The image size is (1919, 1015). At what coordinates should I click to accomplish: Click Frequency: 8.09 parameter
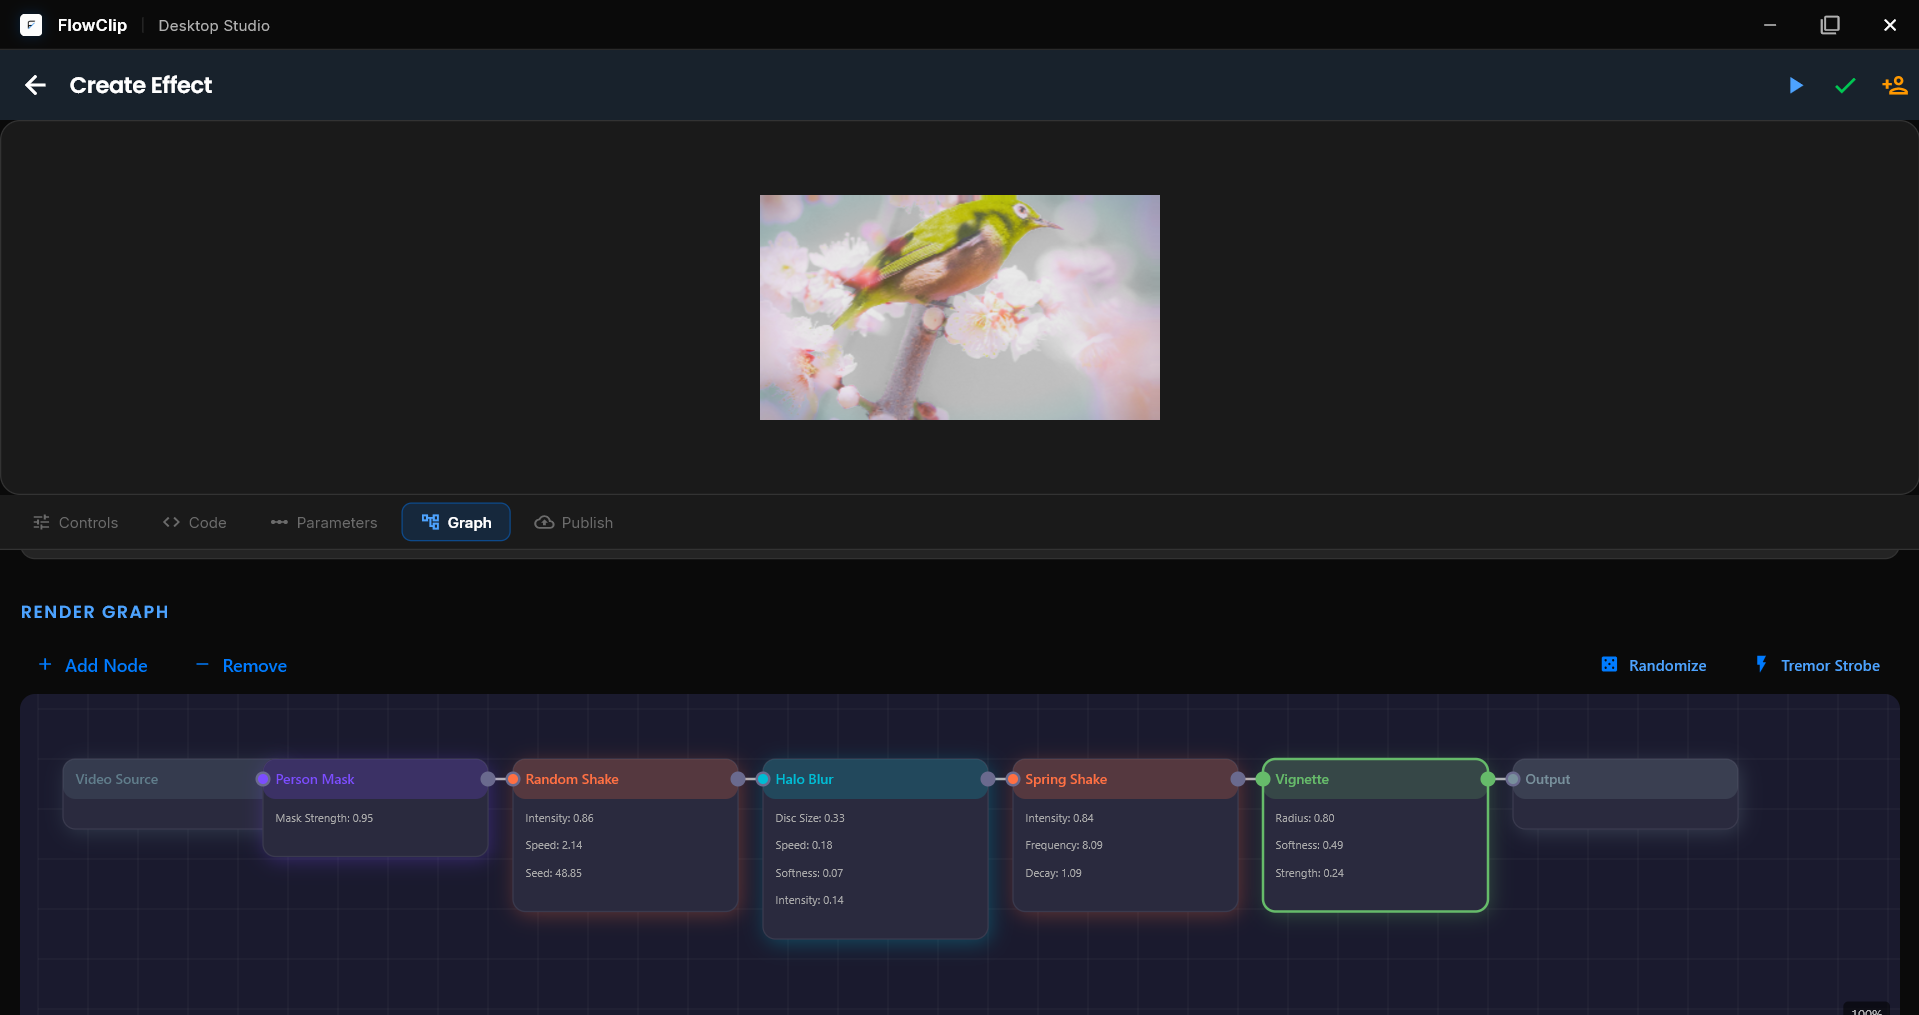click(1064, 845)
